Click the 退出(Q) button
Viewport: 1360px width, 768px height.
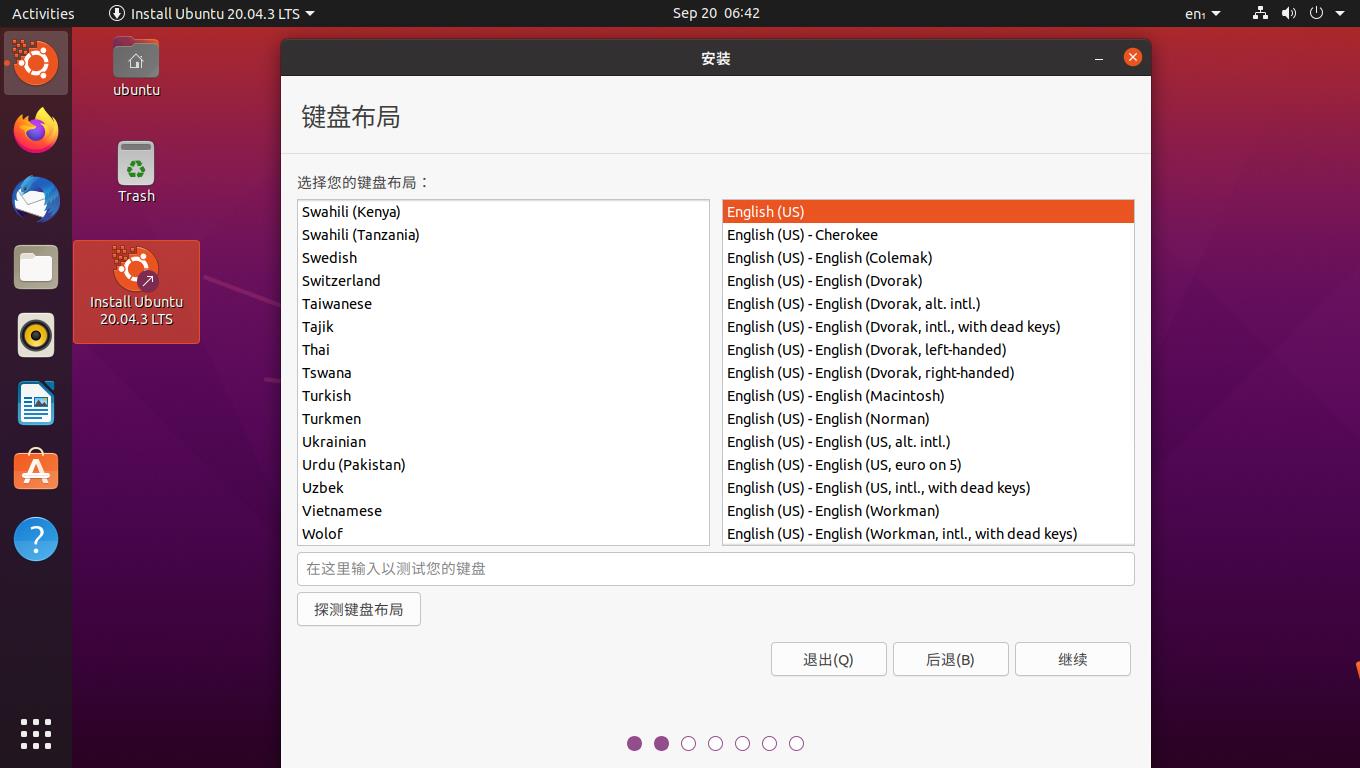click(828, 659)
